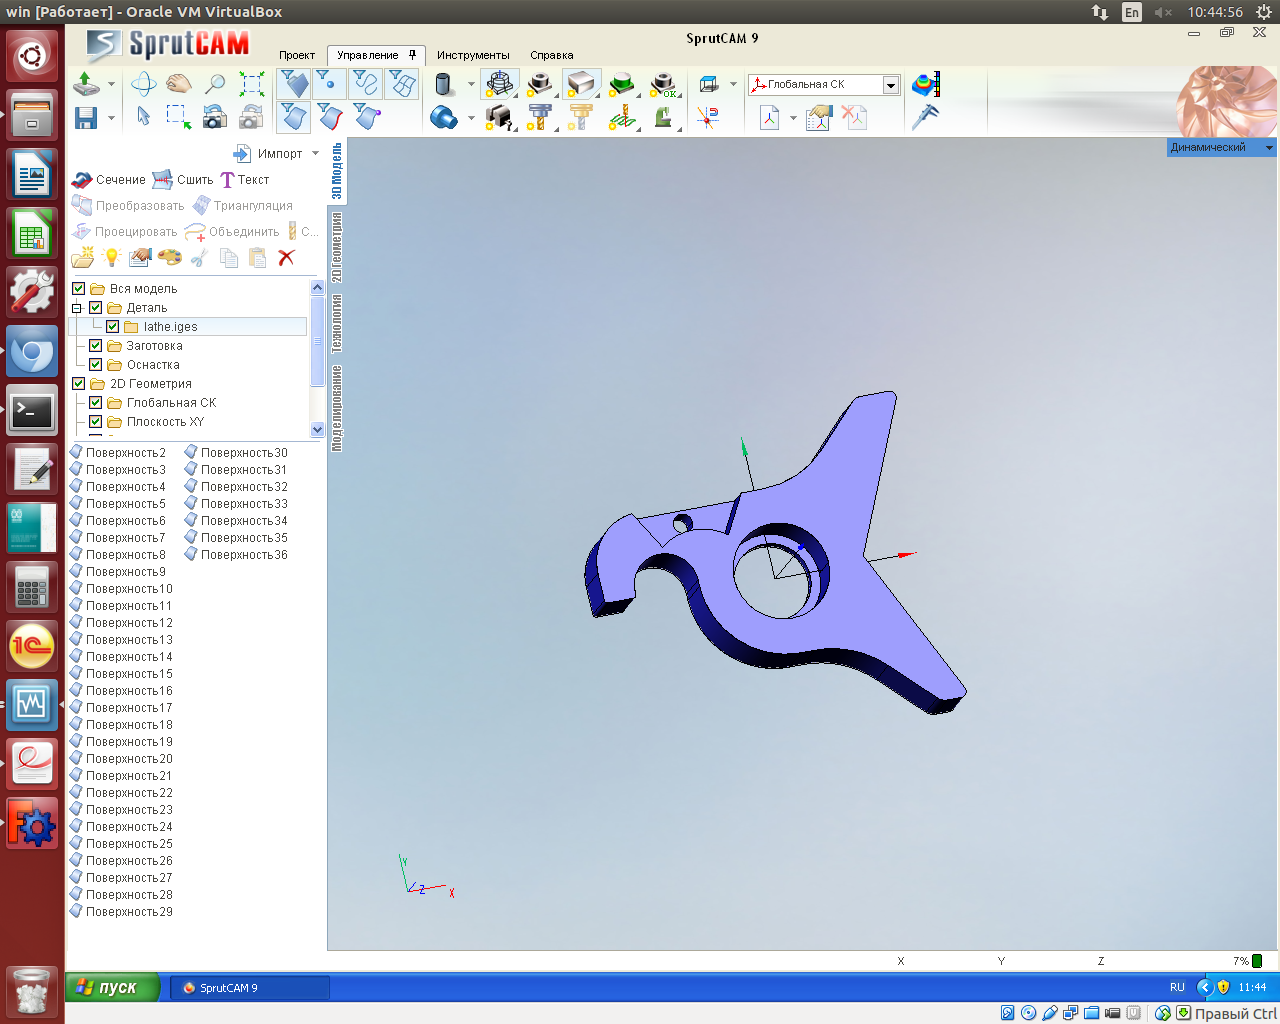Click the blue stepped part icon
This screenshot has height=1024, width=1280.
(443, 118)
